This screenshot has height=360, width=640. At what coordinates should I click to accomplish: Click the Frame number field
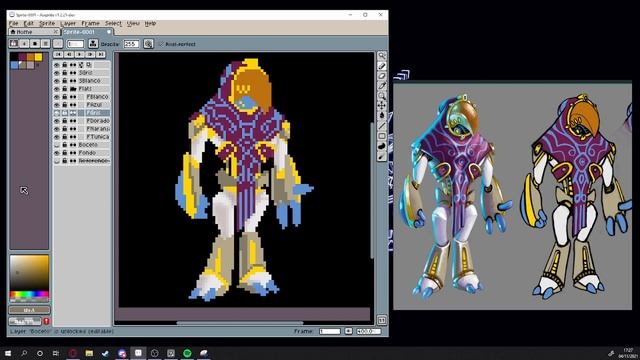[329, 331]
